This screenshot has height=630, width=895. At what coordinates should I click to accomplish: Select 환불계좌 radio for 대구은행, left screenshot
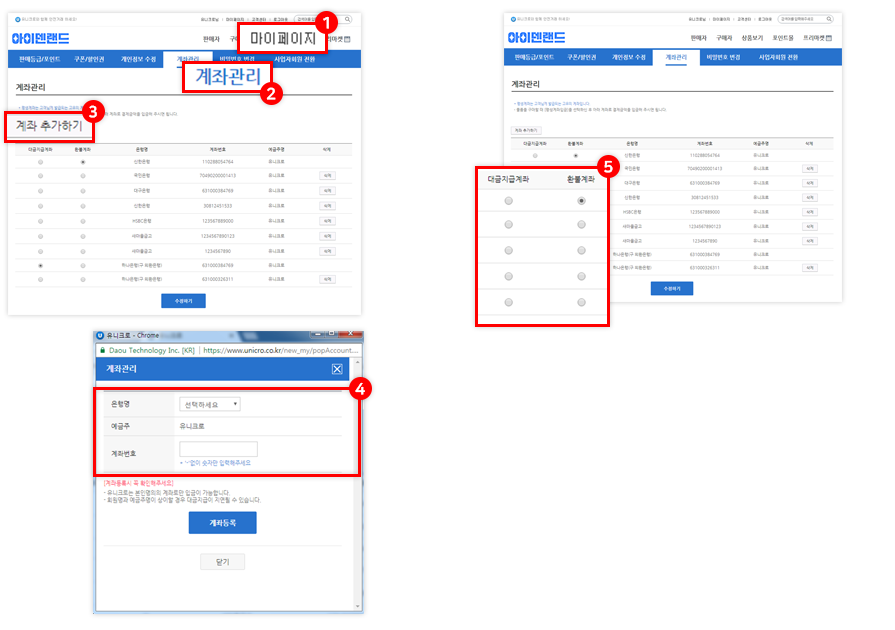[x=83, y=191]
